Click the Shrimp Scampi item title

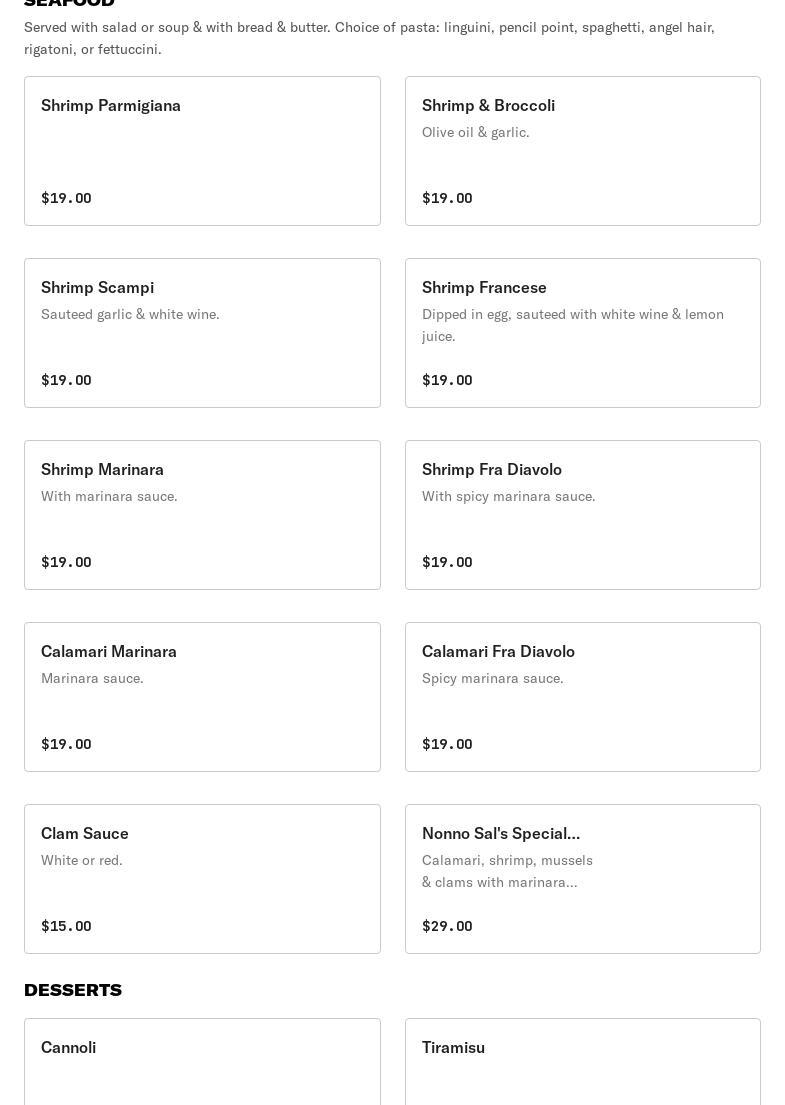98,288
